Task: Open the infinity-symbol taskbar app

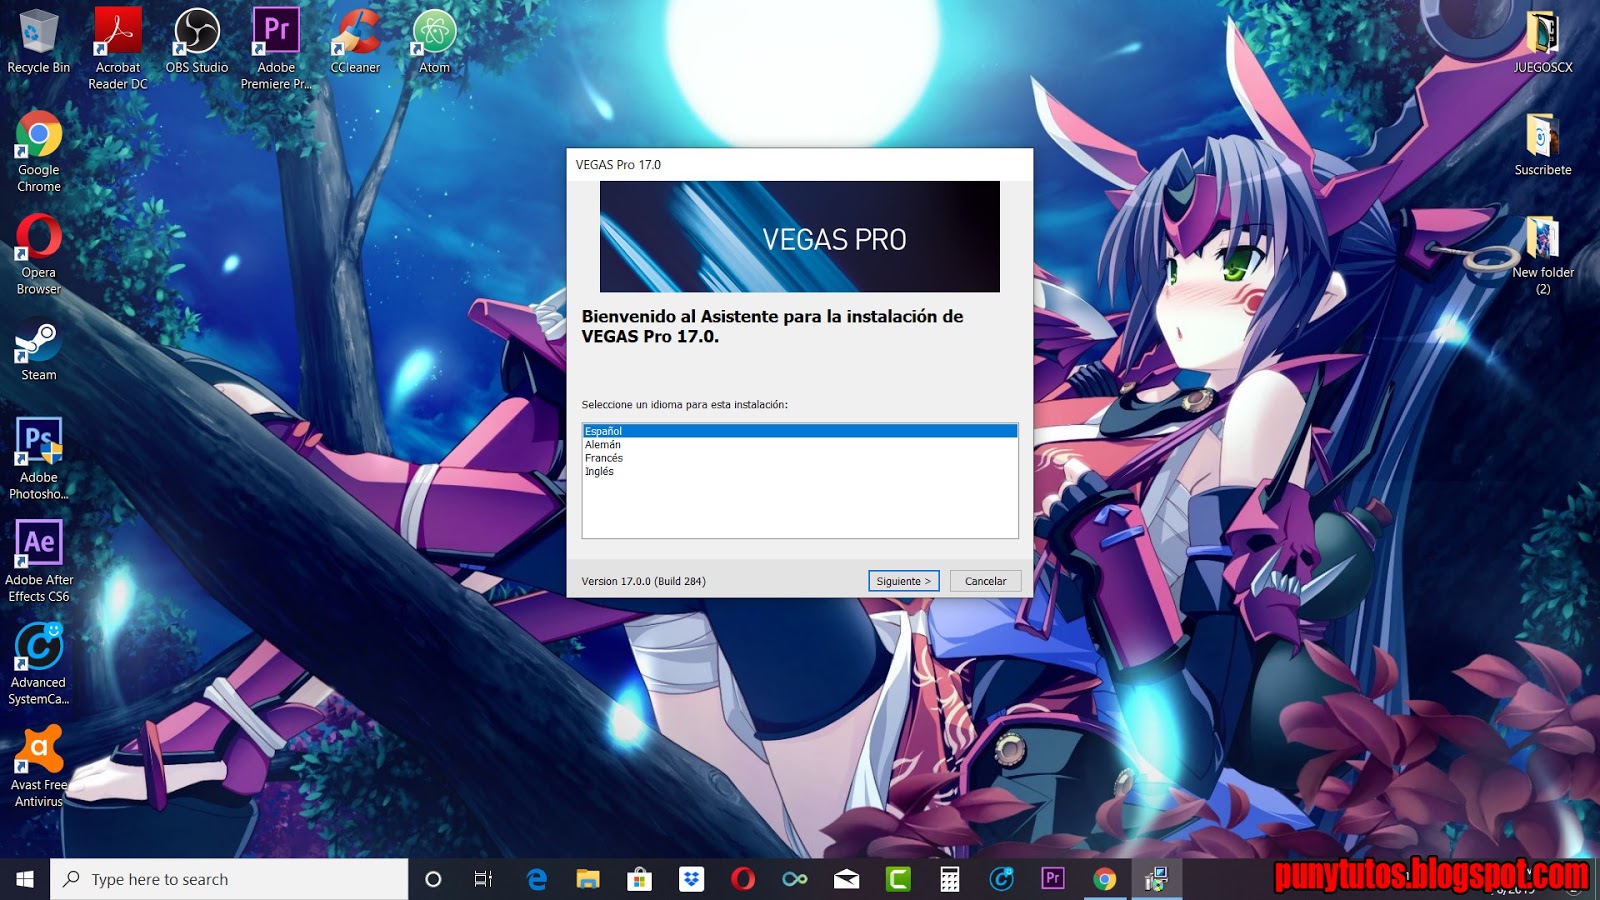Action: pyautogui.click(x=795, y=879)
